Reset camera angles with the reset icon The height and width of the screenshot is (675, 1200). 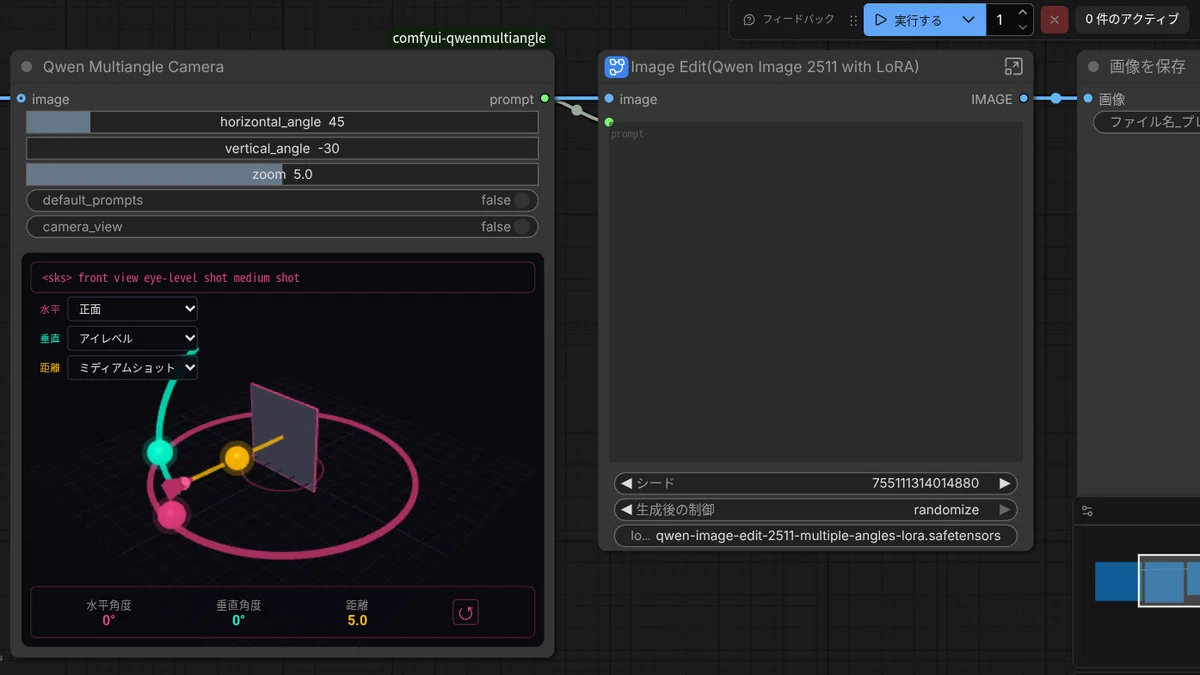[x=466, y=612]
